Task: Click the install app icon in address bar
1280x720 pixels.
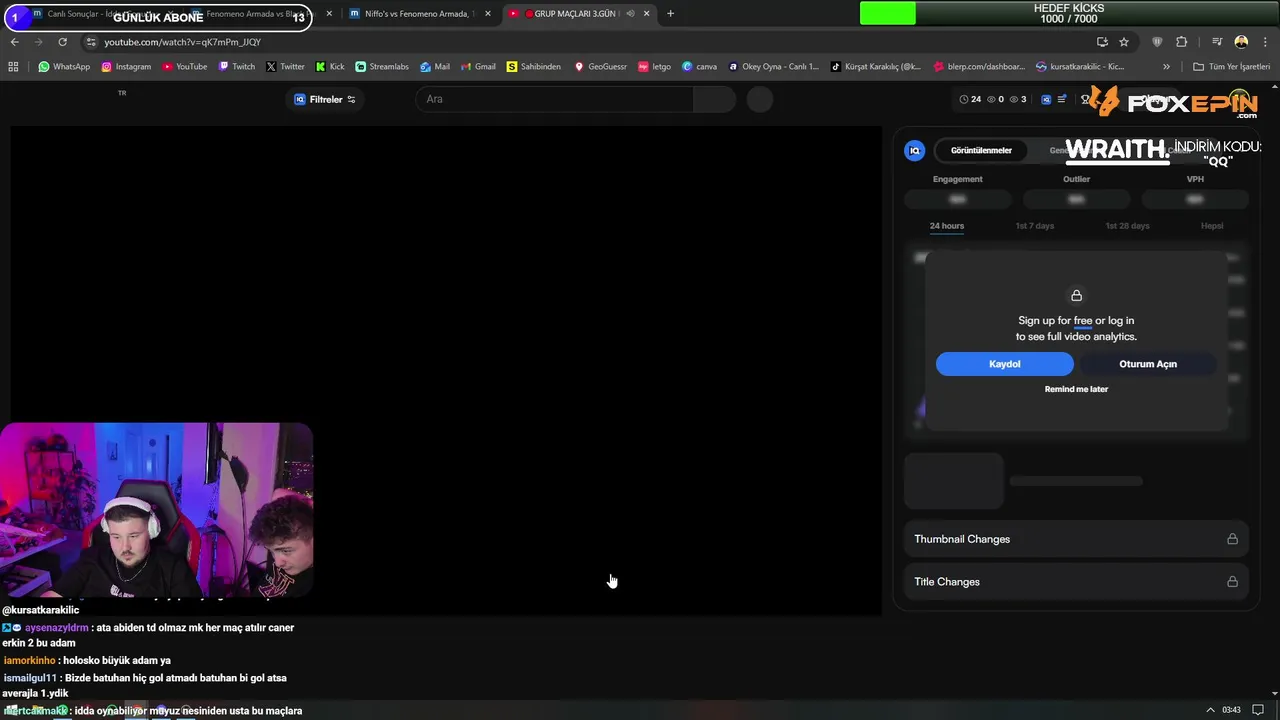Action: (x=1102, y=42)
